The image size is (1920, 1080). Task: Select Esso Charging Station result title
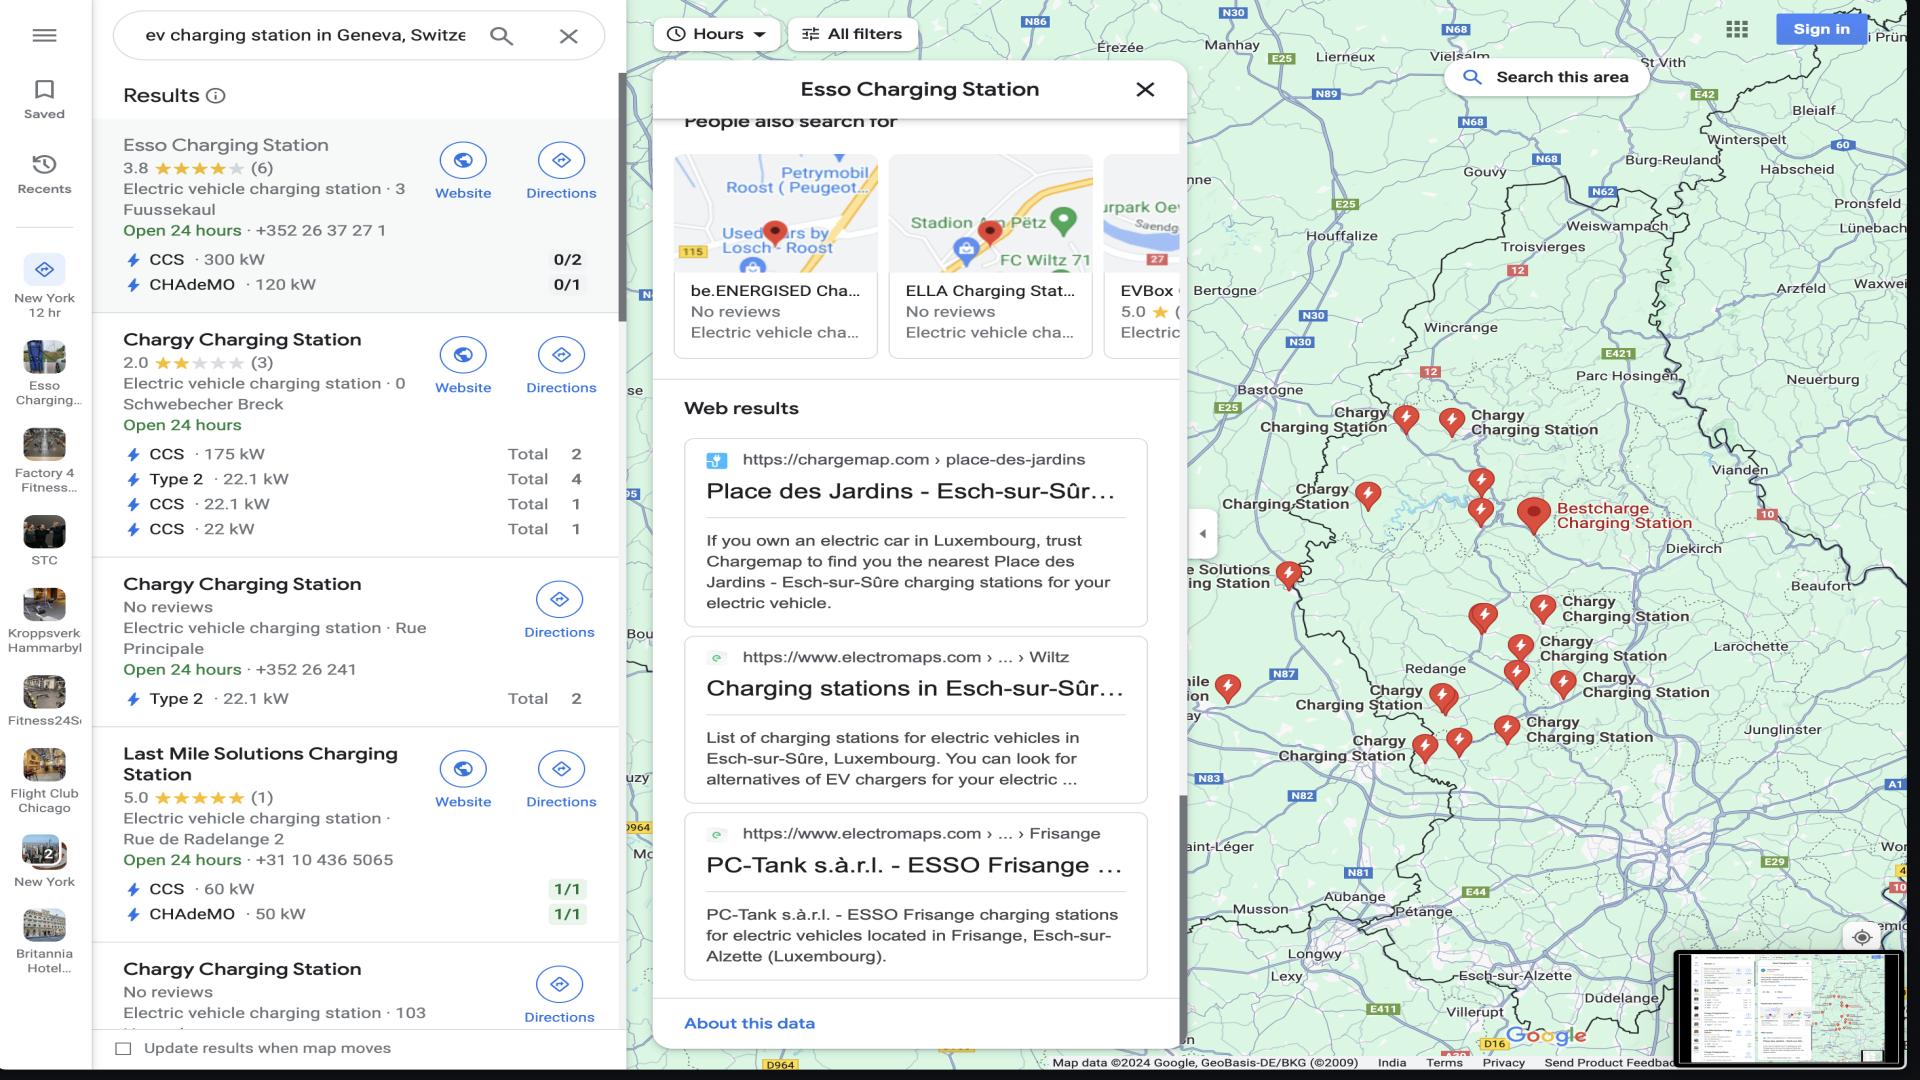225,145
